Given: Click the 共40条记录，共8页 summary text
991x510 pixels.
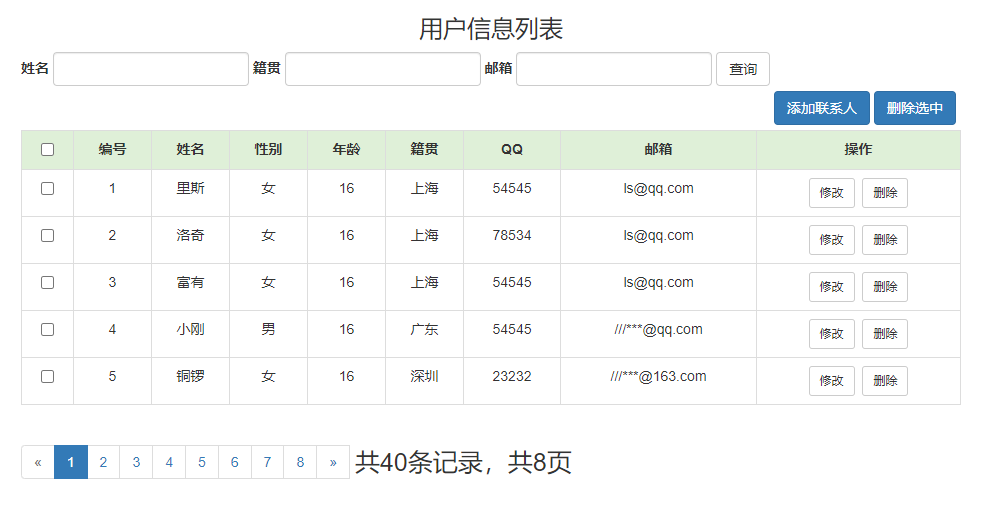Looking at the screenshot, I should click(463, 462).
